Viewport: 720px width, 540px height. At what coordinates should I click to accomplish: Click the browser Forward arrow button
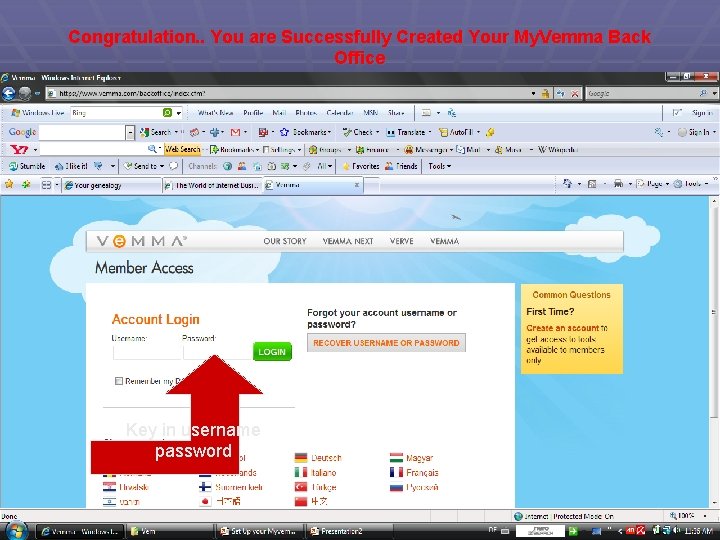(x=24, y=93)
